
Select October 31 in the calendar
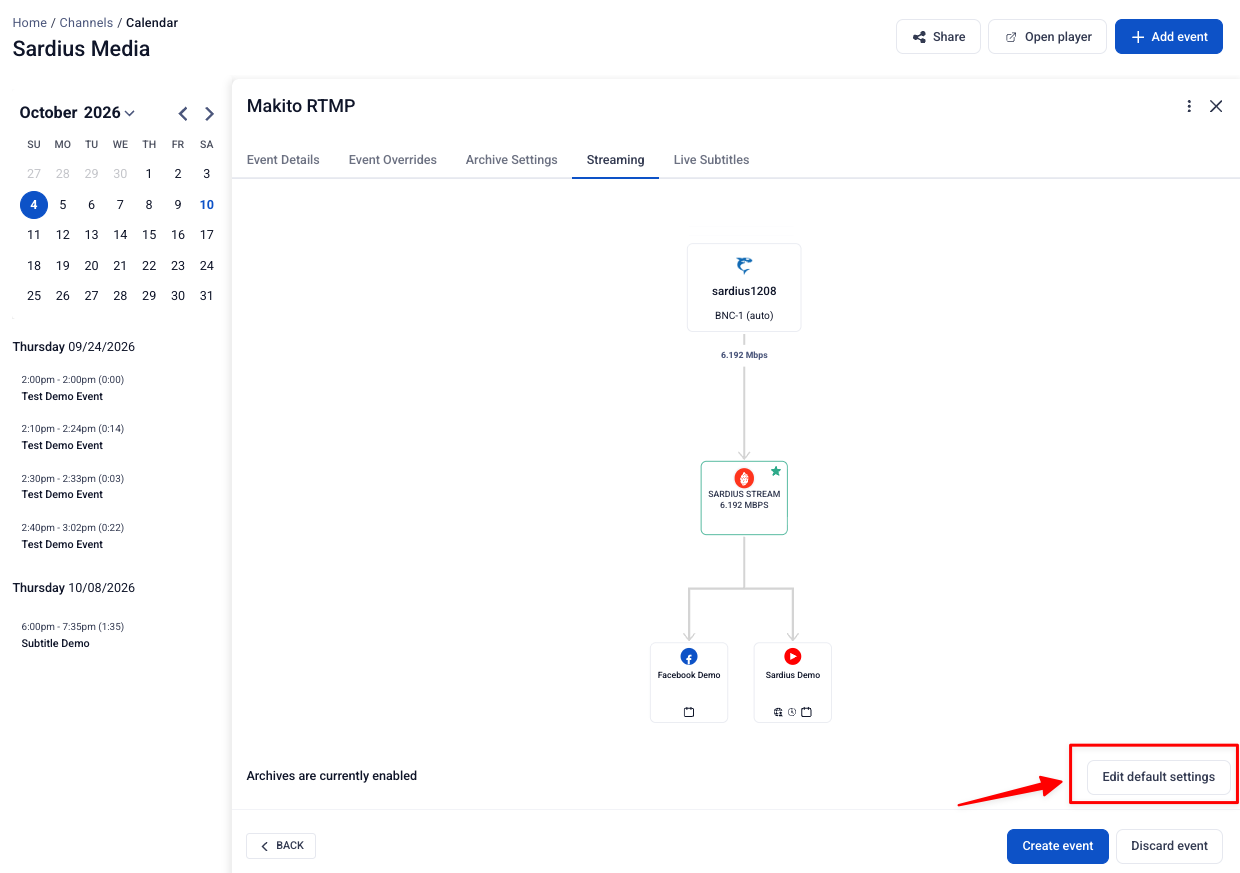pos(207,296)
